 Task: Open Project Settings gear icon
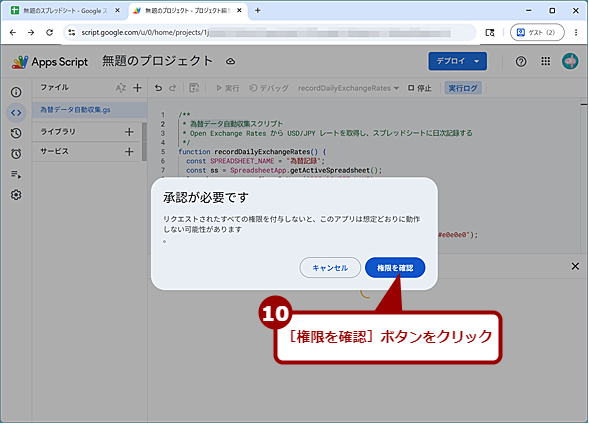tap(16, 195)
